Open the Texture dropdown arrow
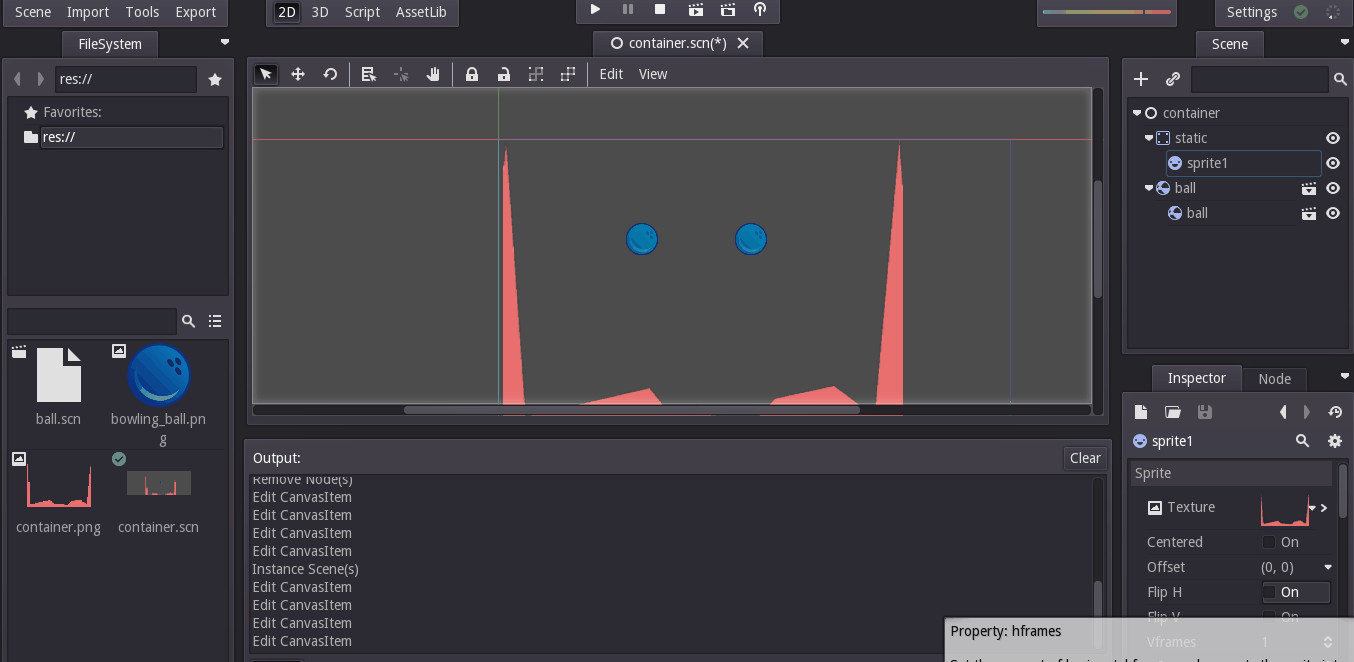1354x662 pixels. click(1312, 508)
